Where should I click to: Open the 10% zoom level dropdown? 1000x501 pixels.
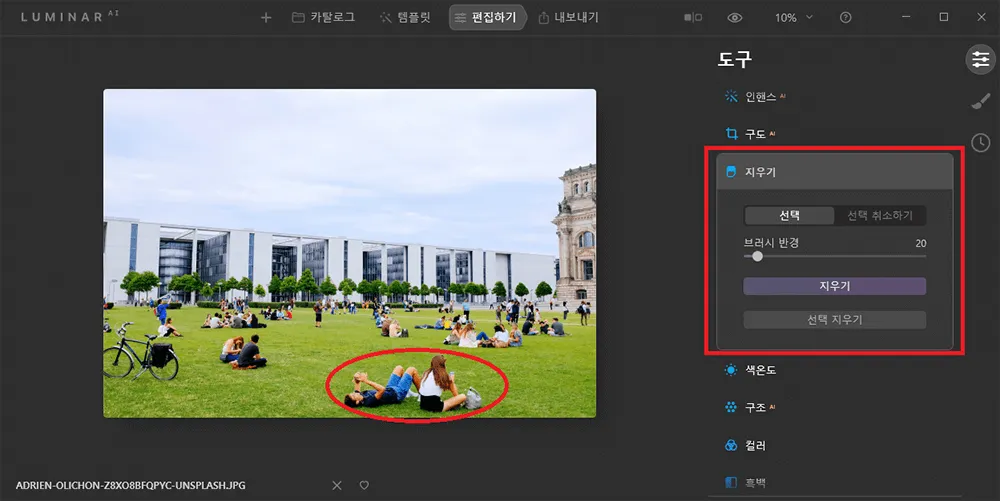pos(794,18)
